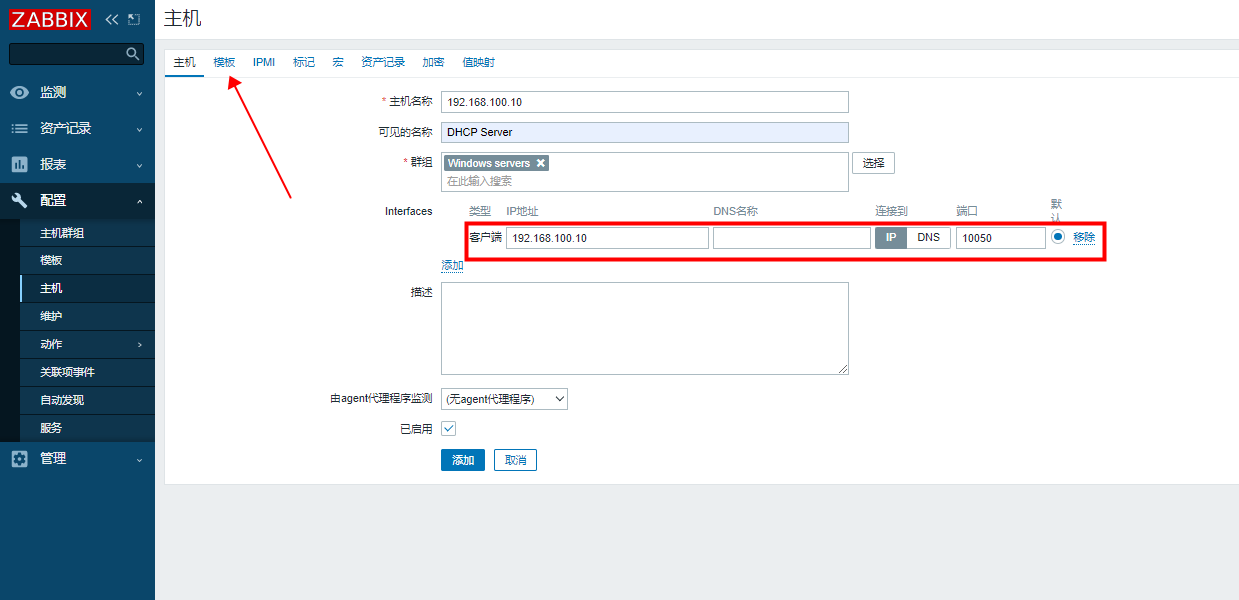Click the 端口 field showing 10050
This screenshot has width=1239, height=600.
(x=1001, y=238)
